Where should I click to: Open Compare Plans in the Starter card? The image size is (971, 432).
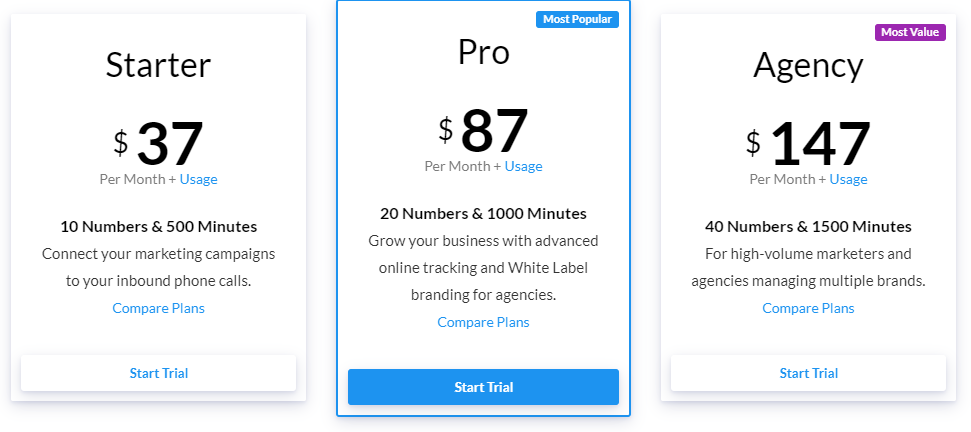click(158, 308)
